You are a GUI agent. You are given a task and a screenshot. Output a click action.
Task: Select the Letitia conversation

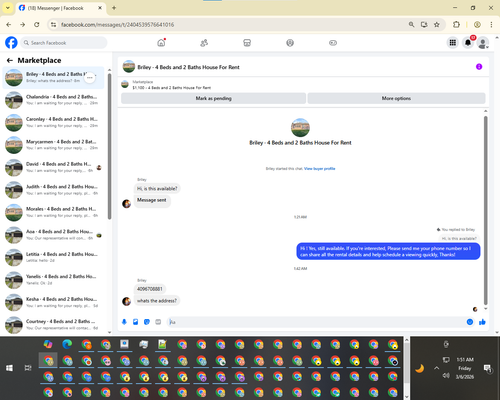pos(53,257)
